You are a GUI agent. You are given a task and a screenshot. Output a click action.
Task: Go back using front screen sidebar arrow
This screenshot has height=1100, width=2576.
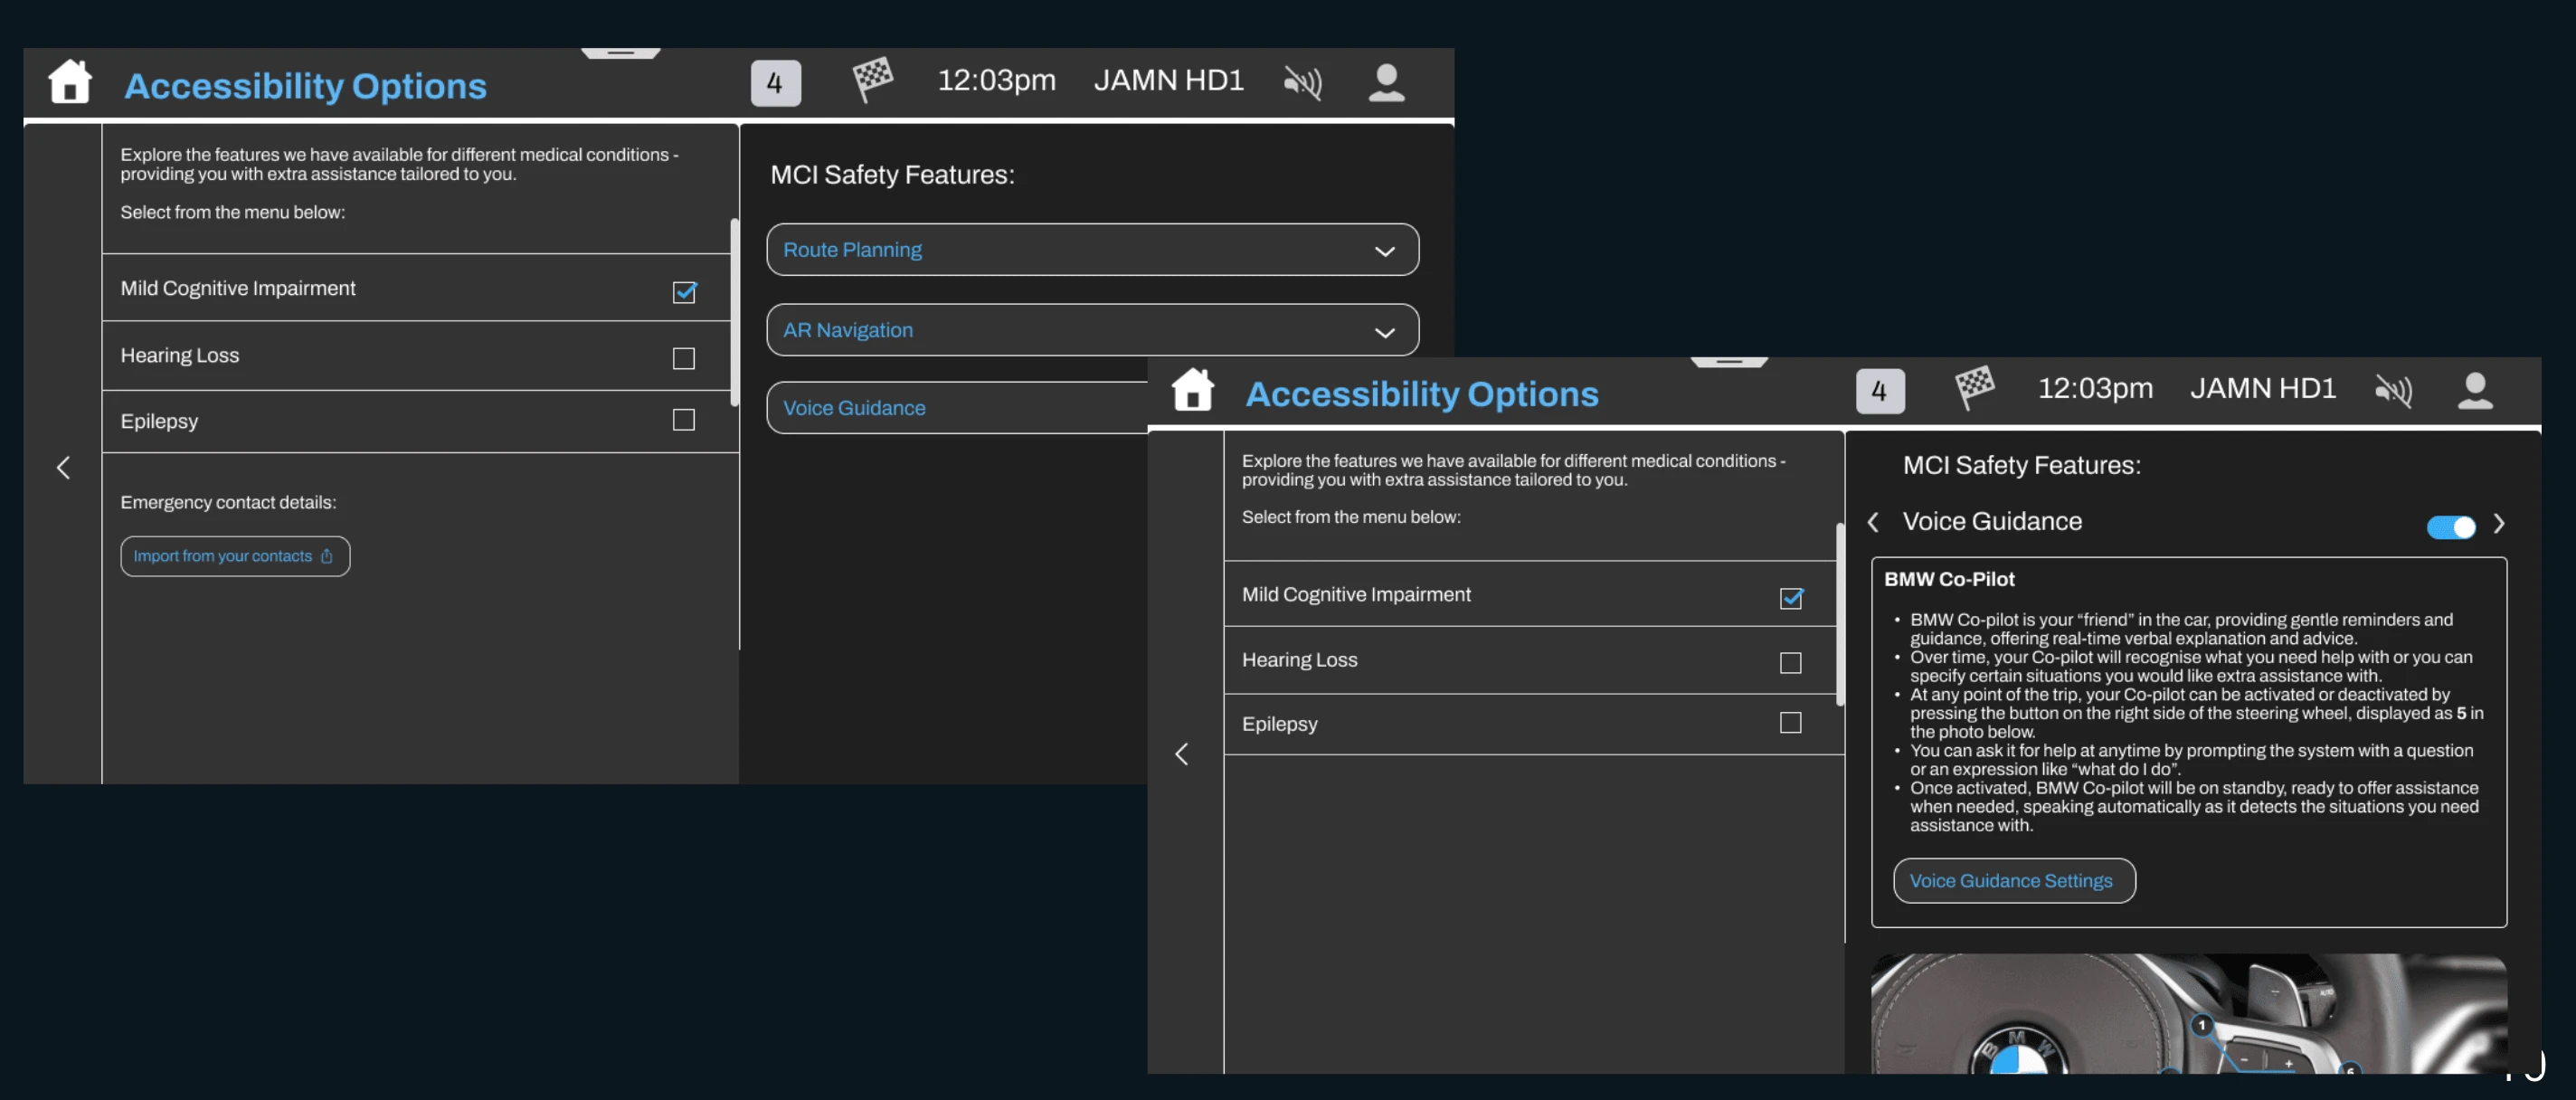1181,753
